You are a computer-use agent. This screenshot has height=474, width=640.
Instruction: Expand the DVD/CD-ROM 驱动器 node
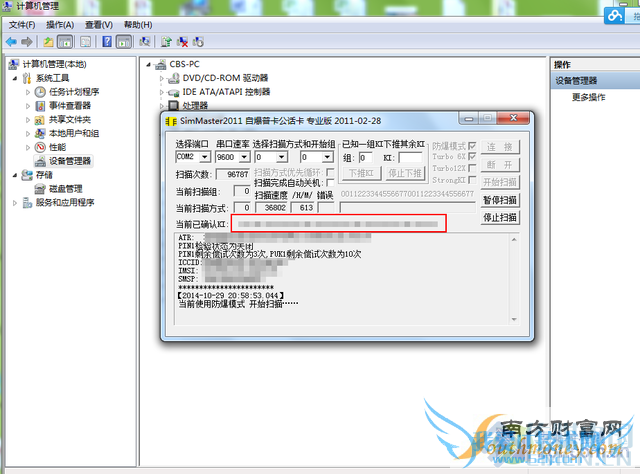(x=162, y=78)
